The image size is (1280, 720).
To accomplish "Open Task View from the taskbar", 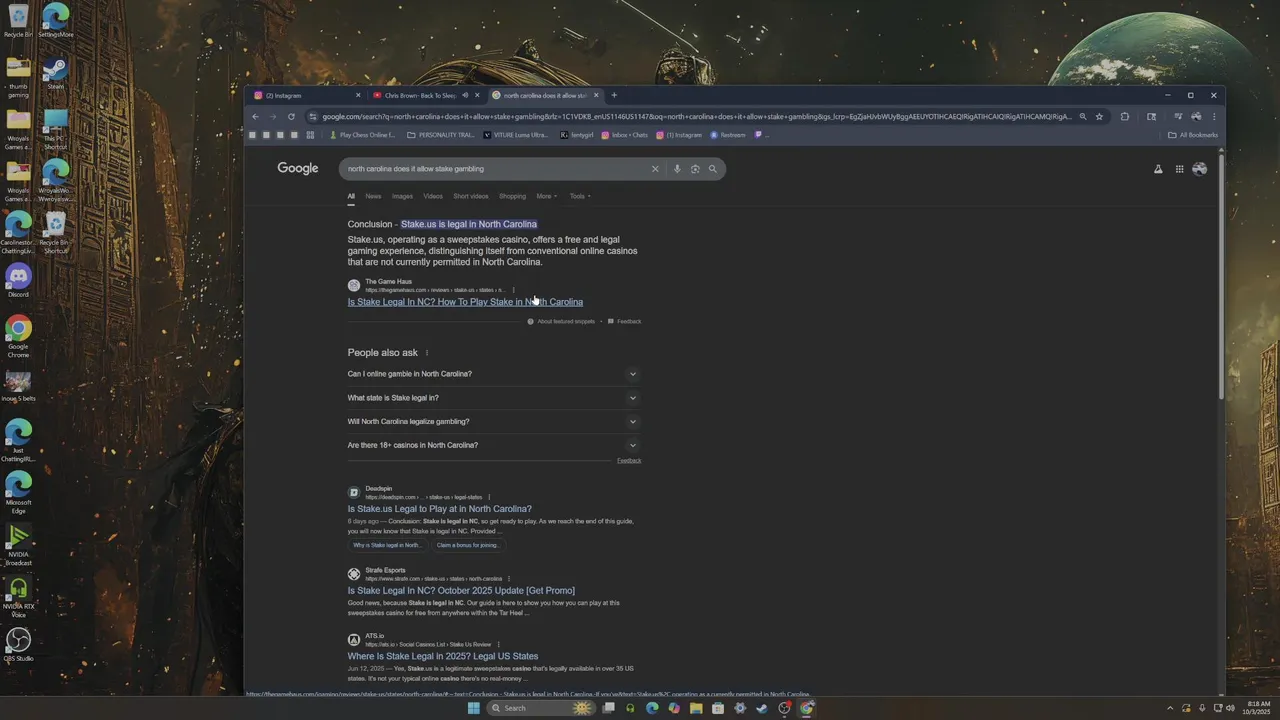I will (608, 708).
